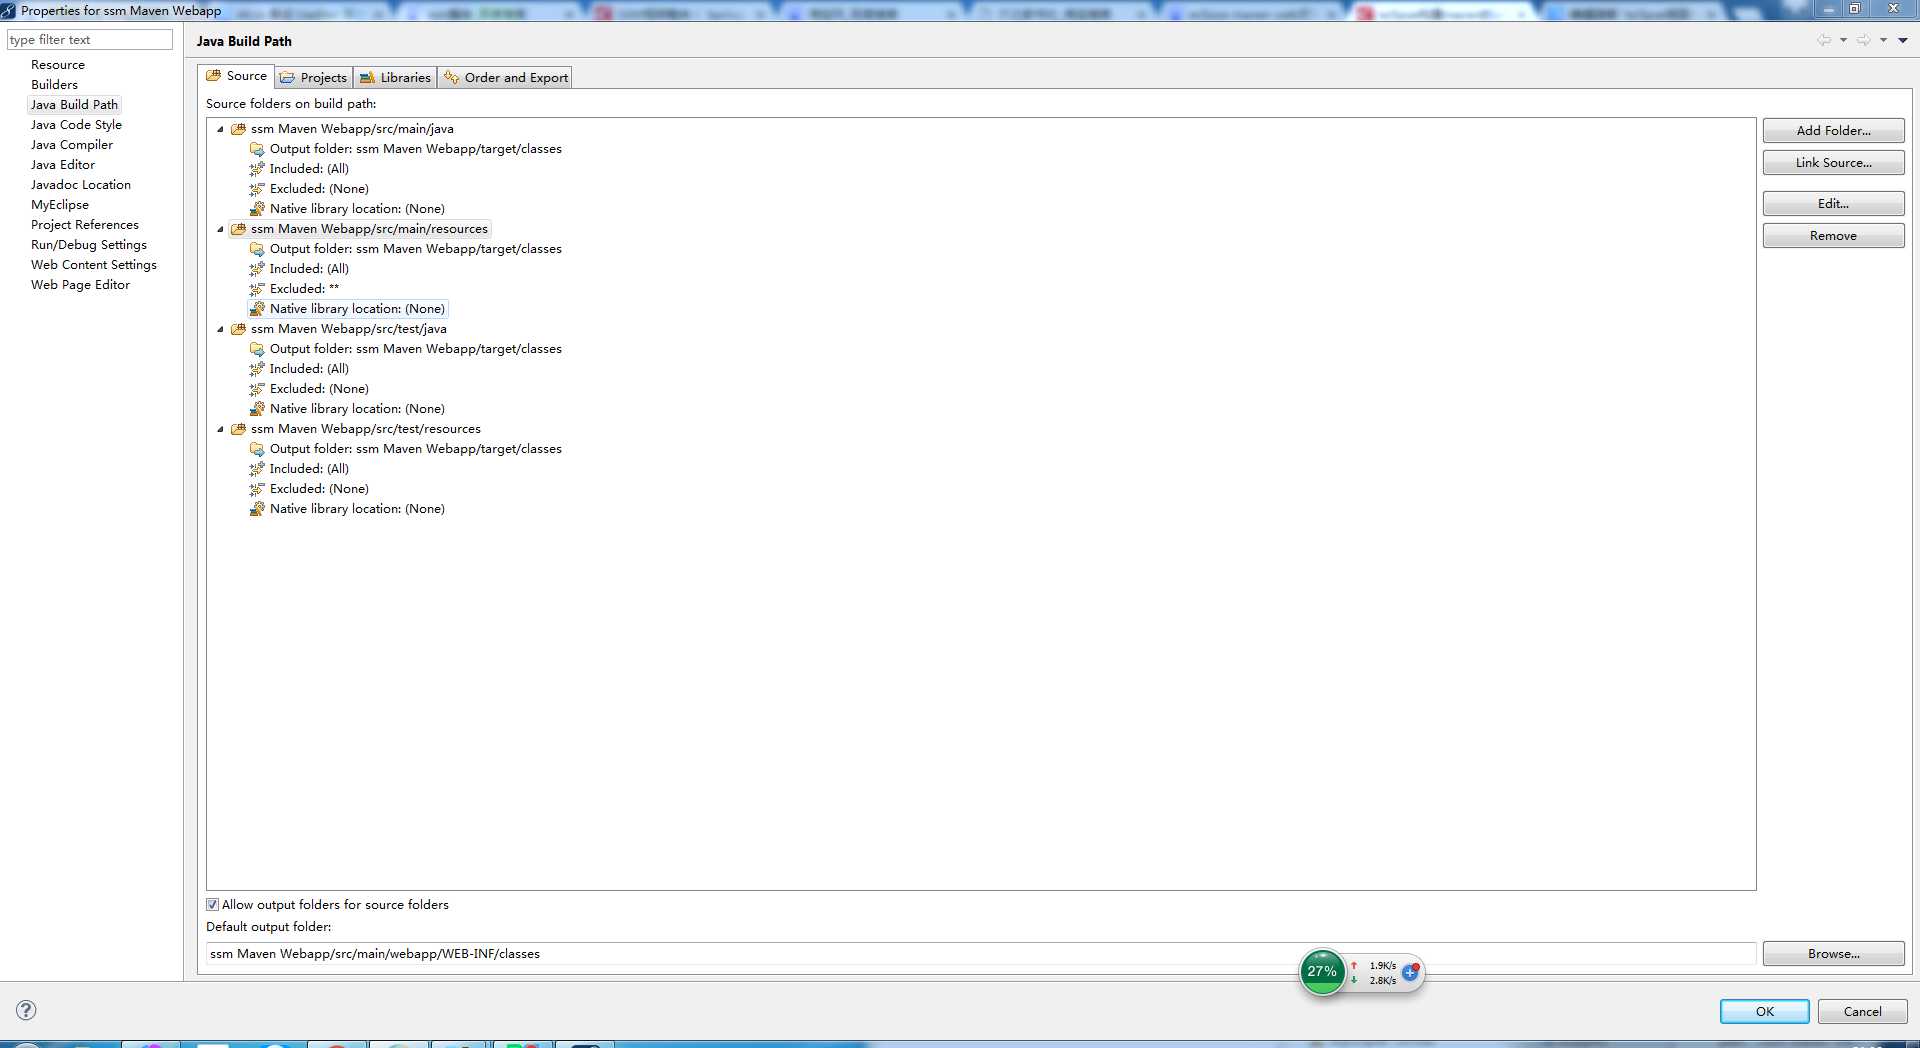This screenshot has height=1048, width=1920.
Task: Click the Edit... button
Action: pyautogui.click(x=1833, y=204)
